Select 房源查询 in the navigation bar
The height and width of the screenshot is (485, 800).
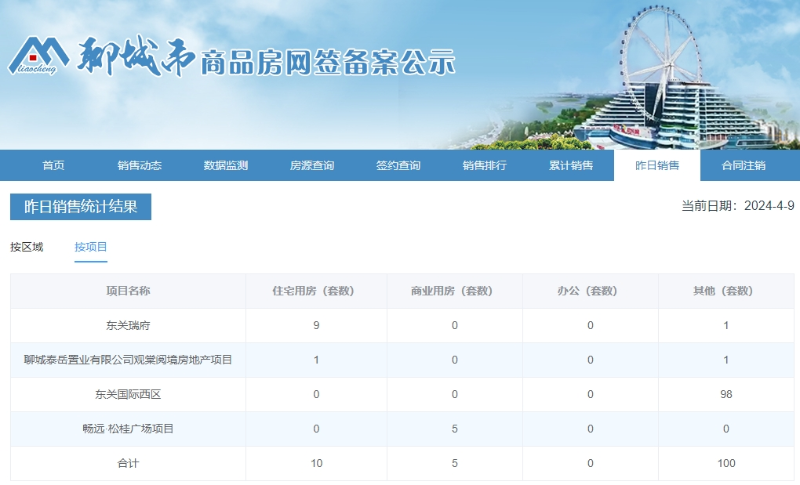[x=312, y=166]
